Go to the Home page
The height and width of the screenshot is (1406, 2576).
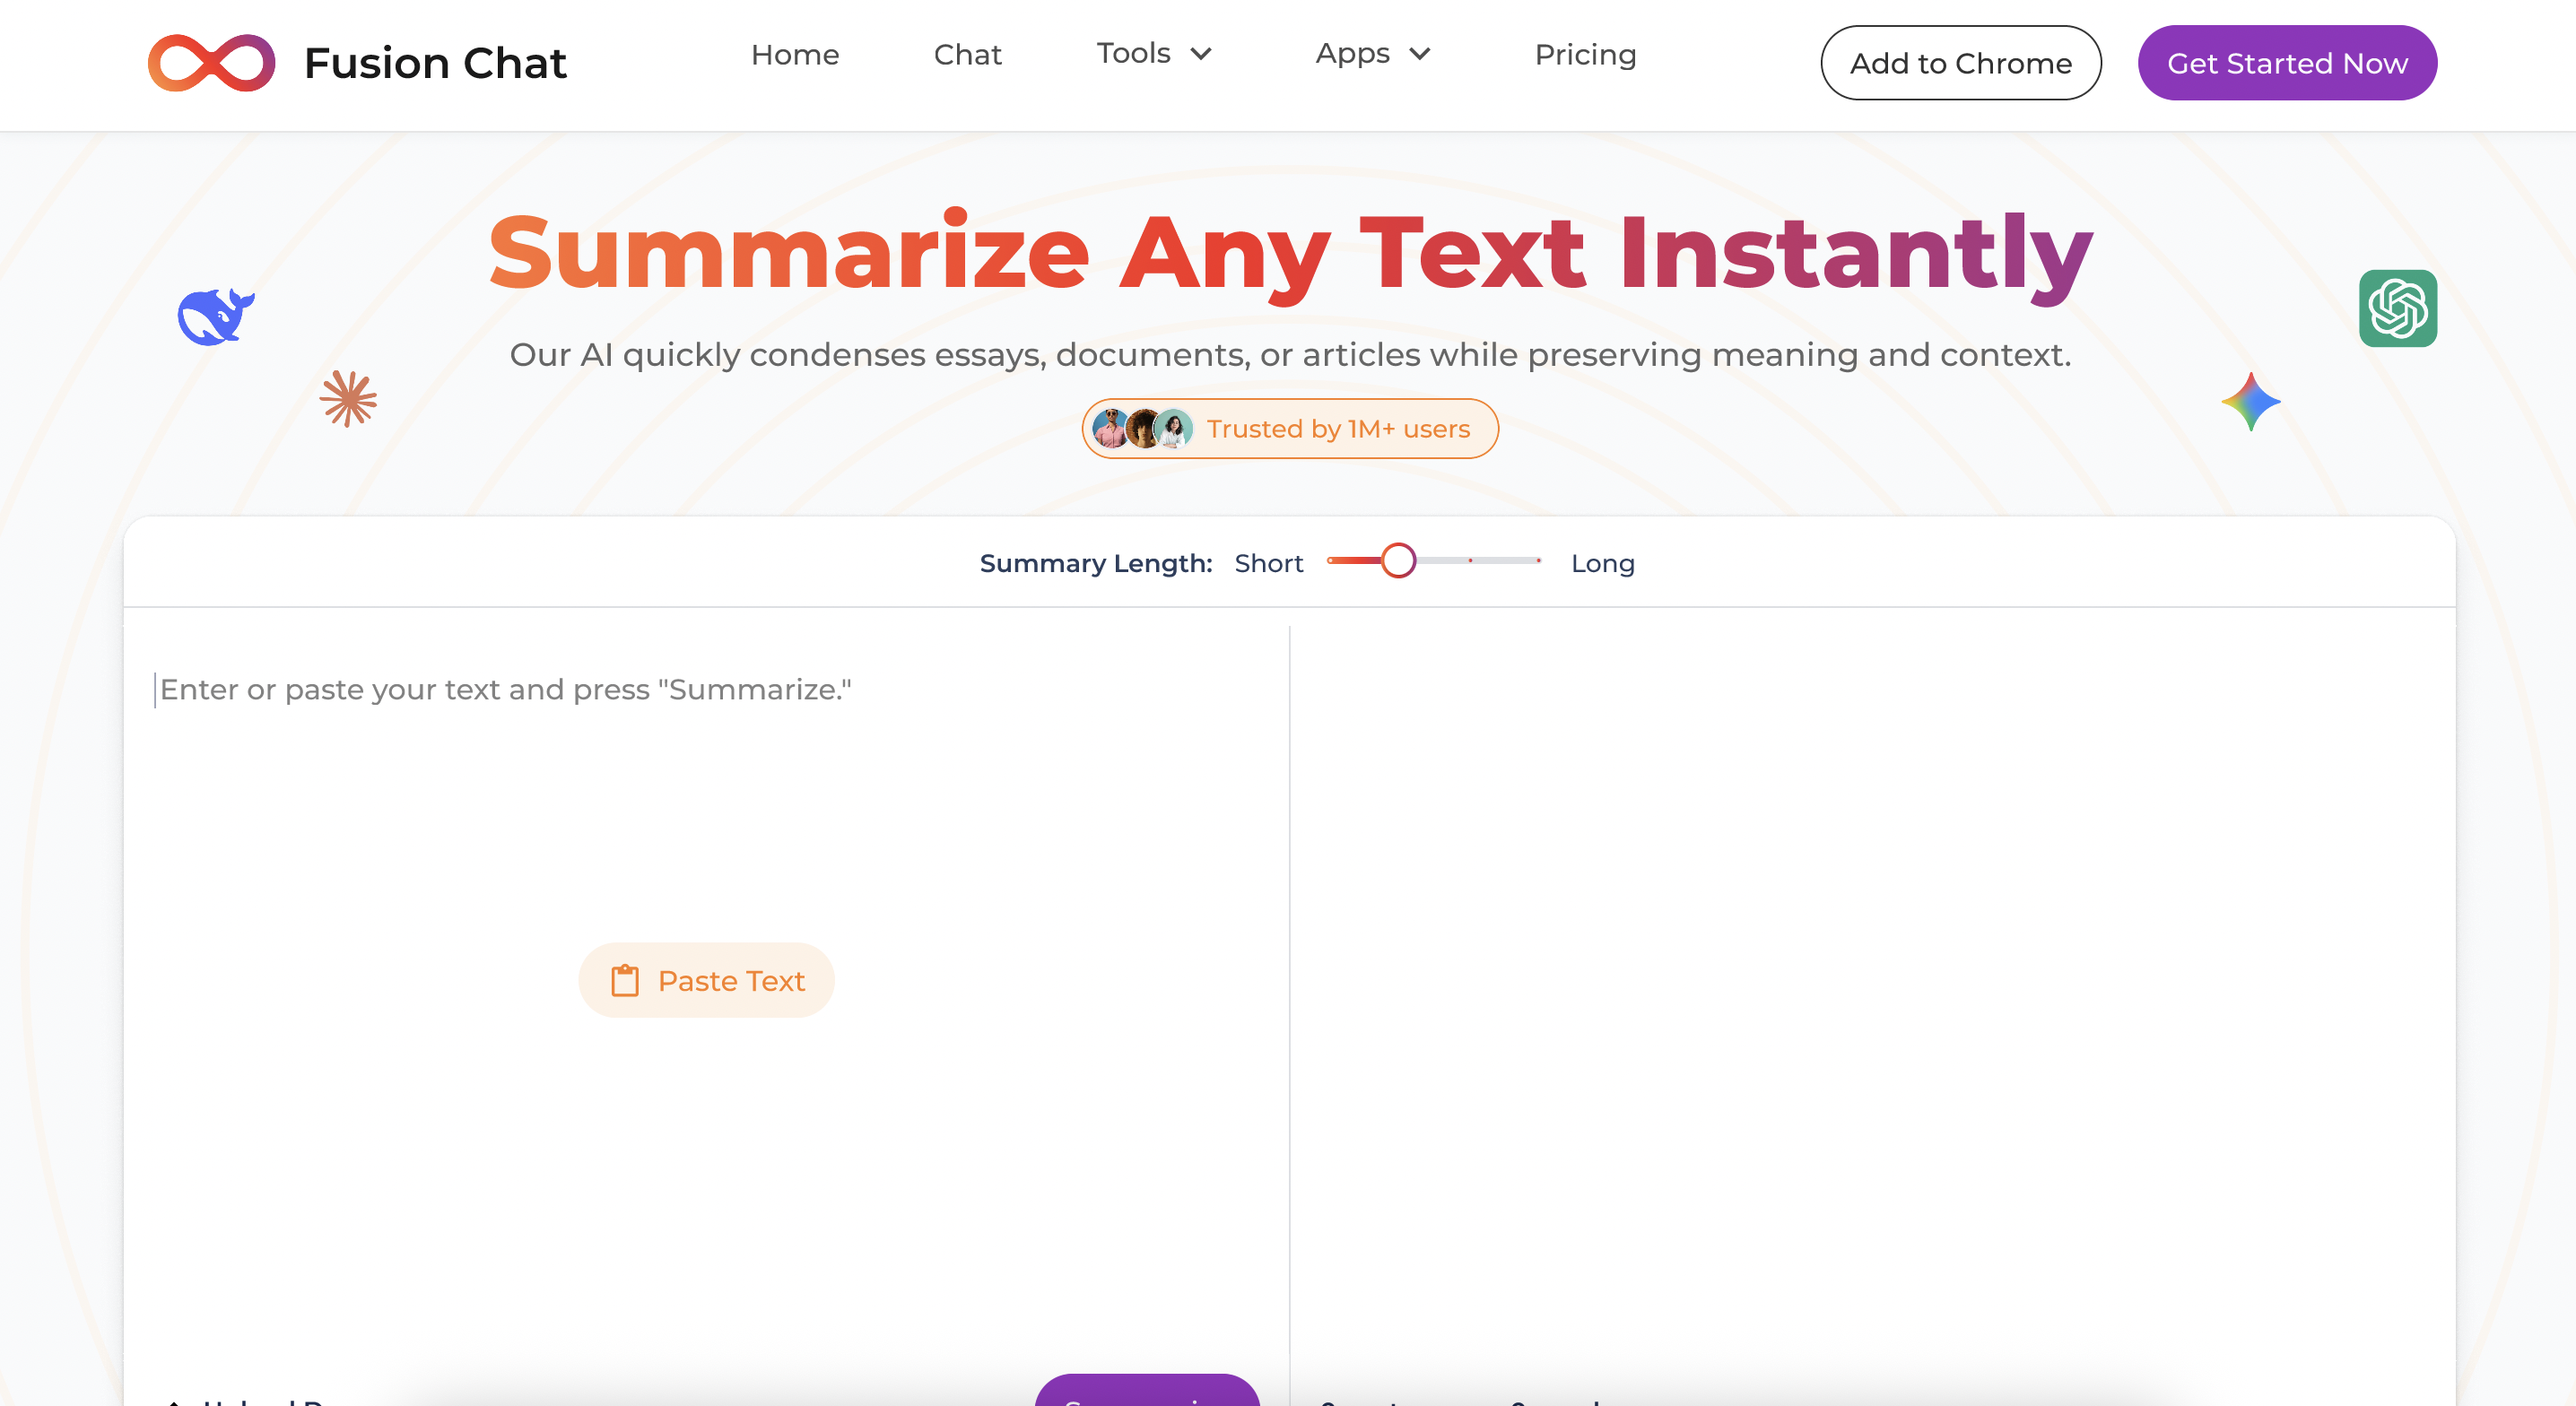795,54
